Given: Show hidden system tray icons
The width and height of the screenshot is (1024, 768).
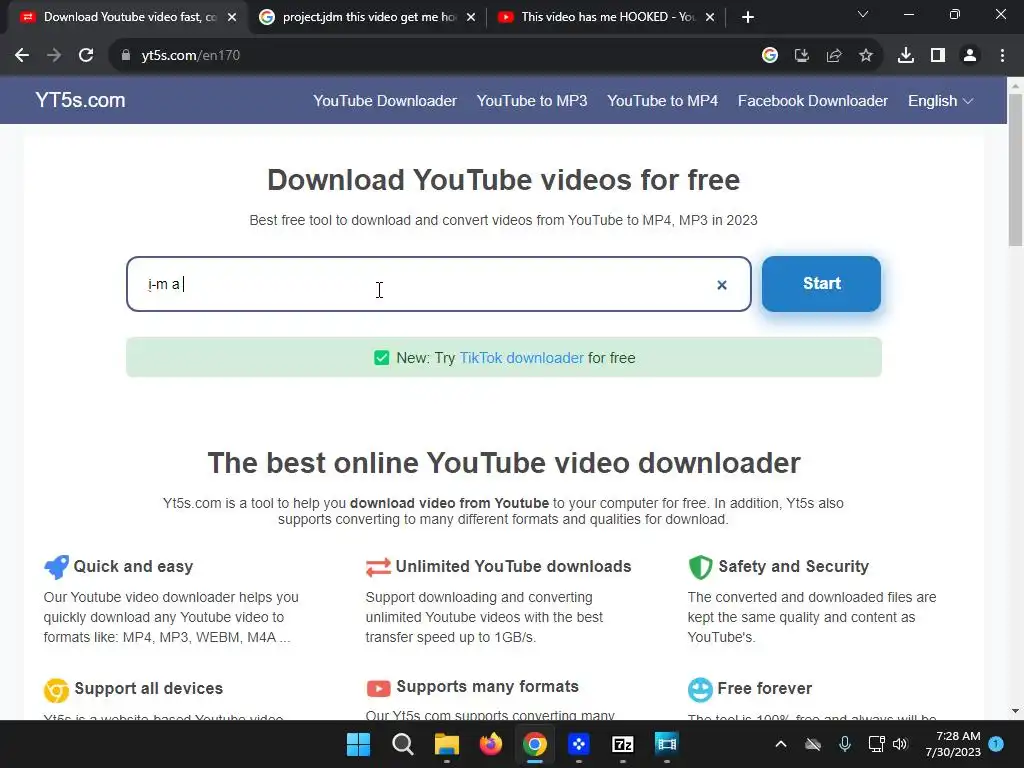Looking at the screenshot, I should pyautogui.click(x=780, y=744).
